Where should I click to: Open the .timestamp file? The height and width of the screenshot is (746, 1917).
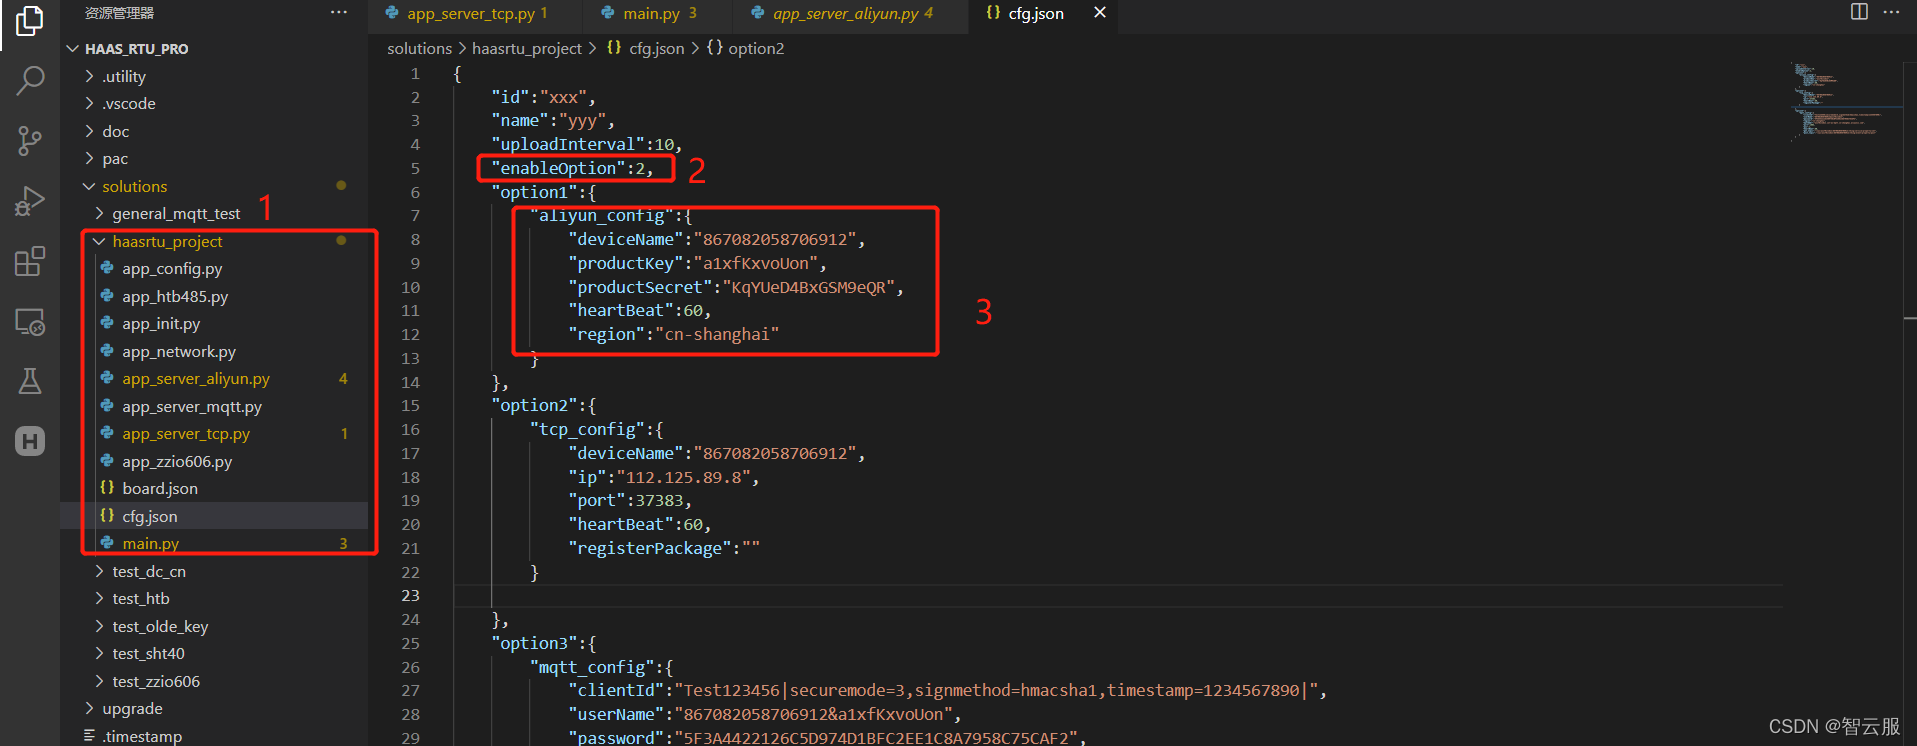(x=142, y=736)
